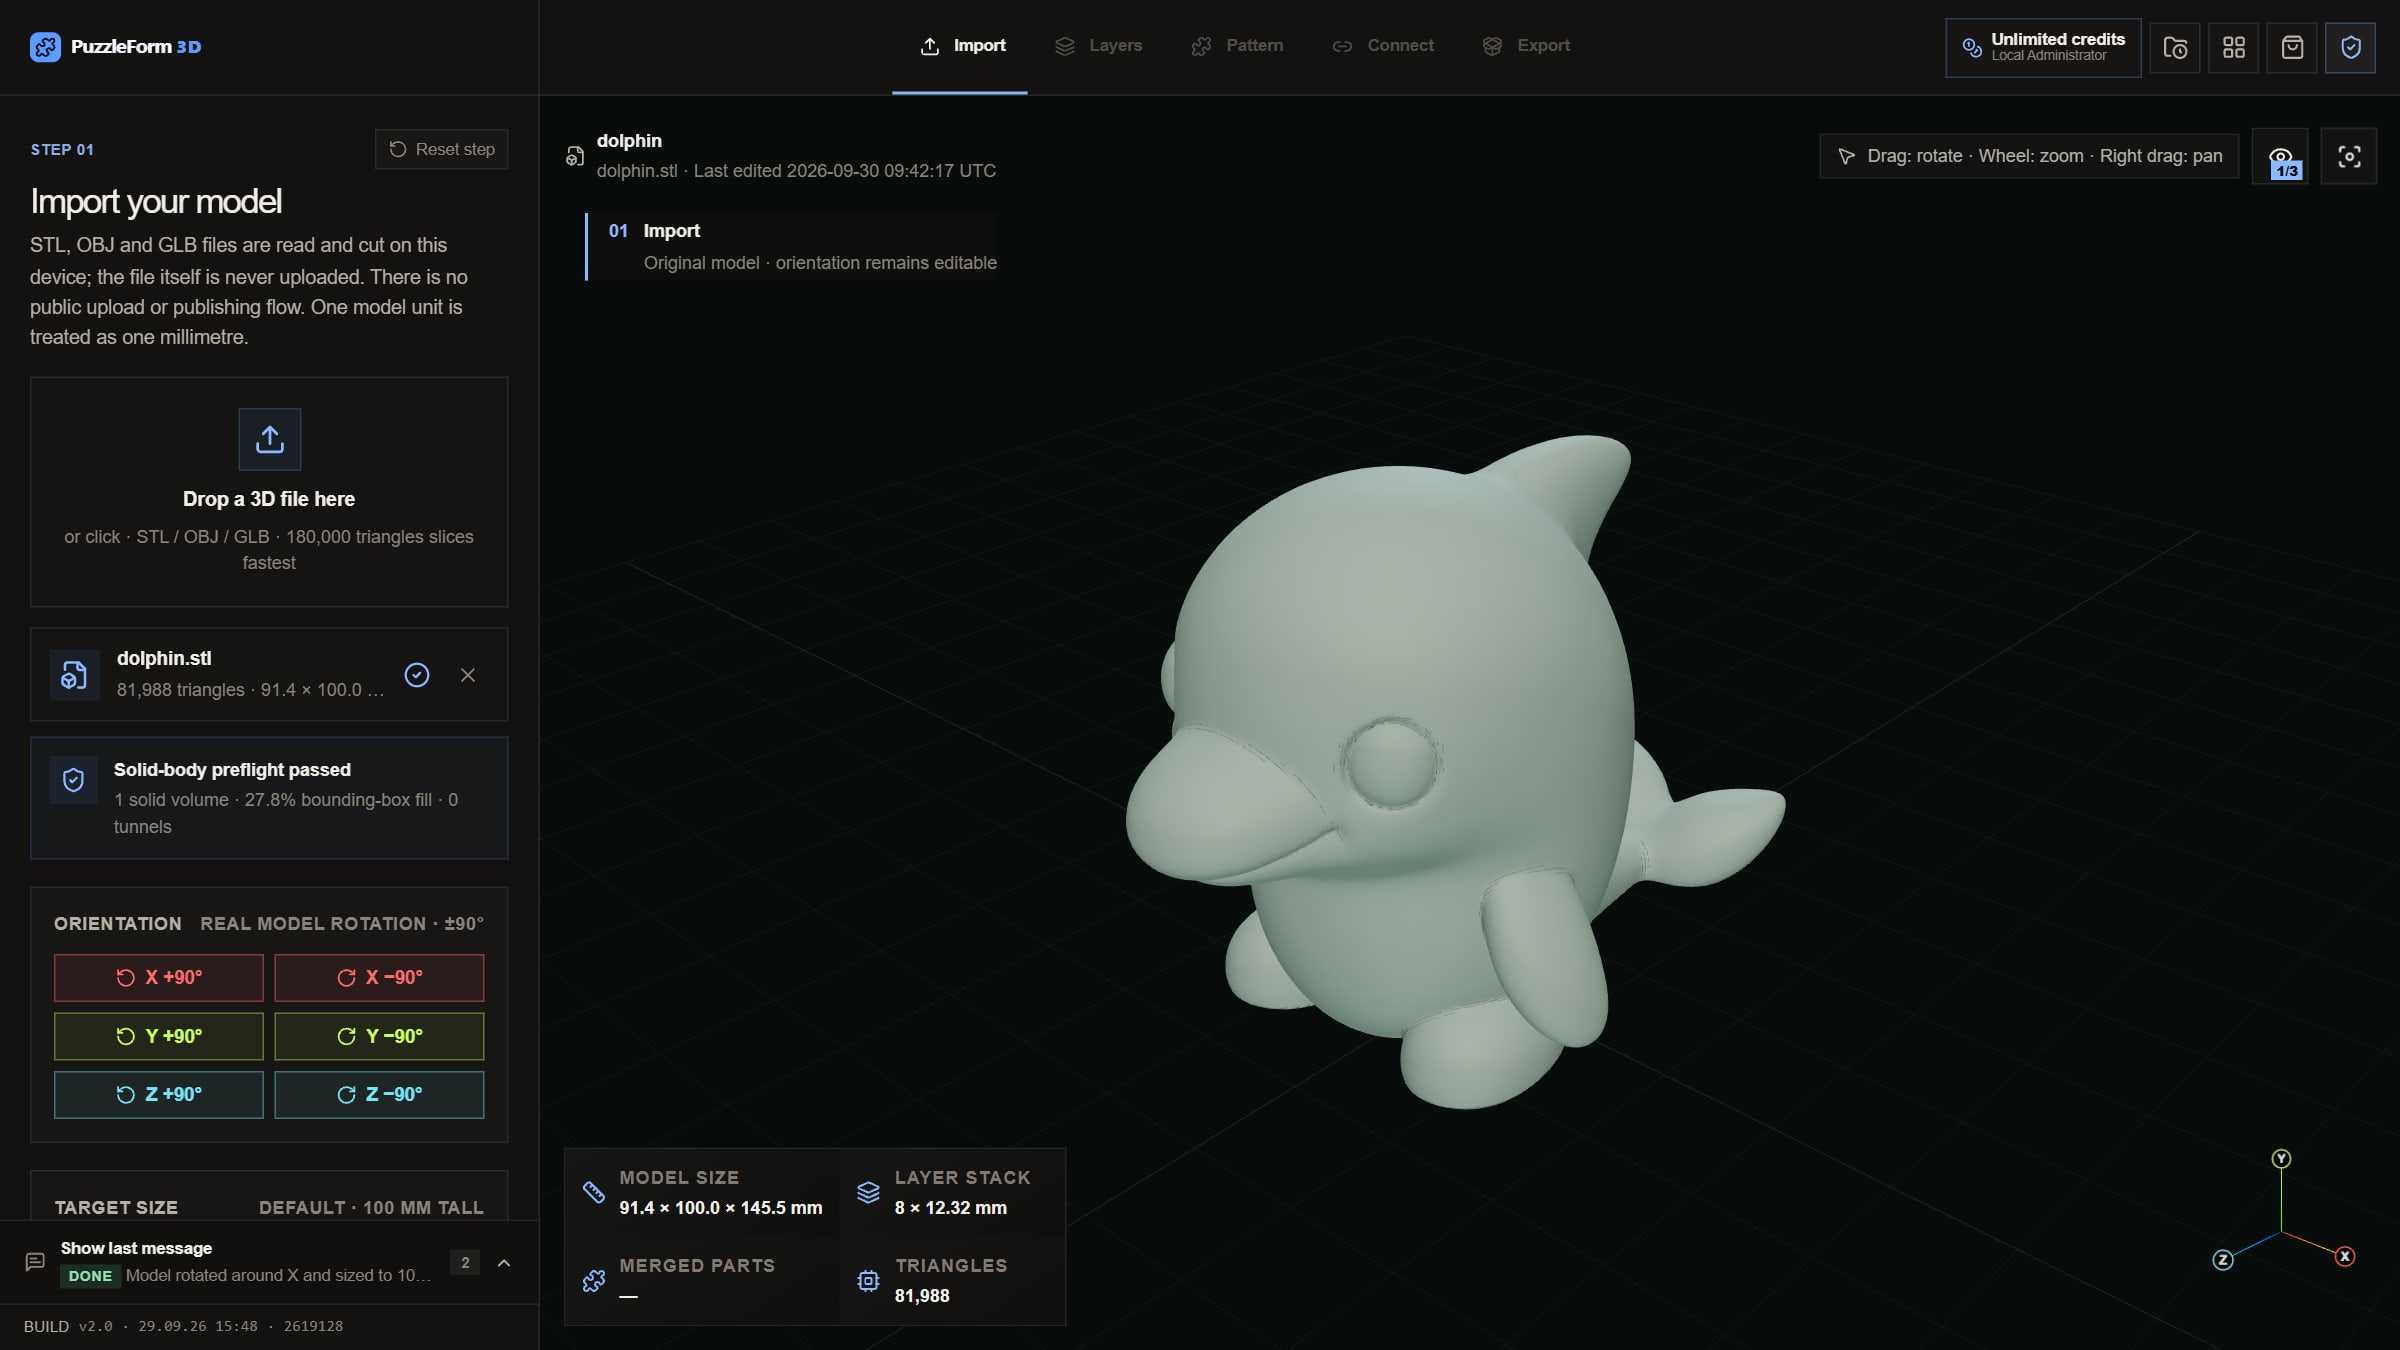Open the history folder icon in header
The height and width of the screenshot is (1350, 2400).
2175,47
